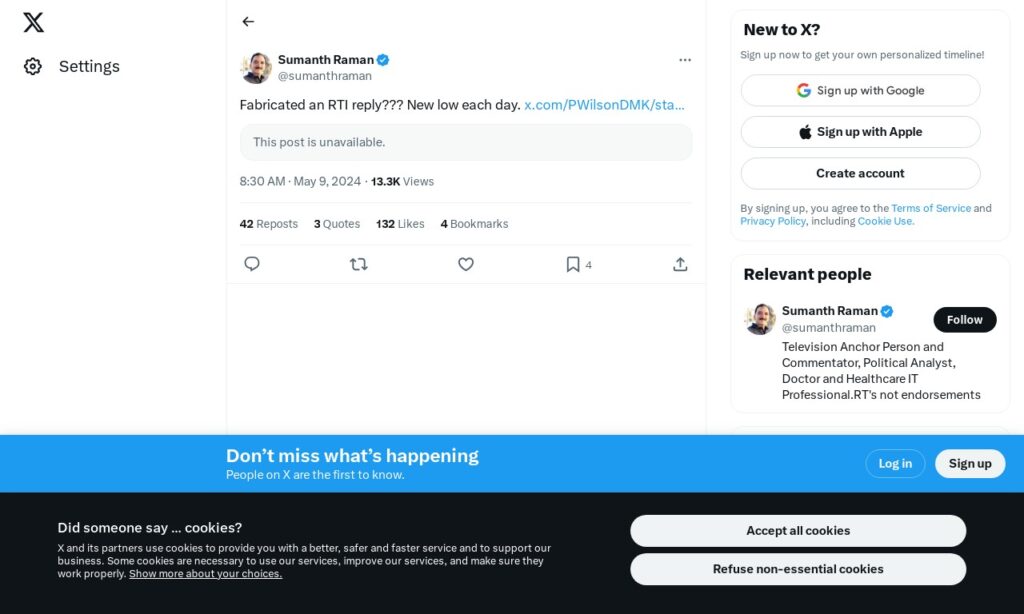This screenshot has width=1024, height=614.
Task: Open the Terms of Service link
Action: point(930,208)
